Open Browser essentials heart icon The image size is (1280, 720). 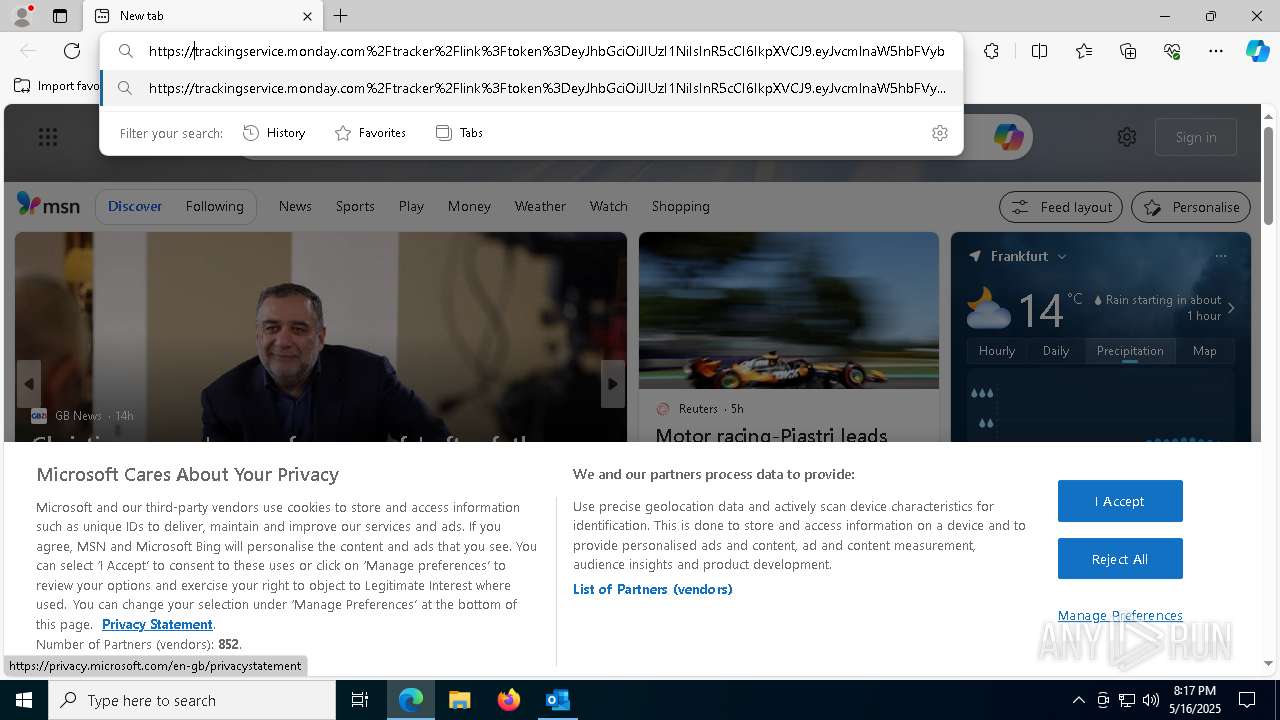(x=1172, y=51)
